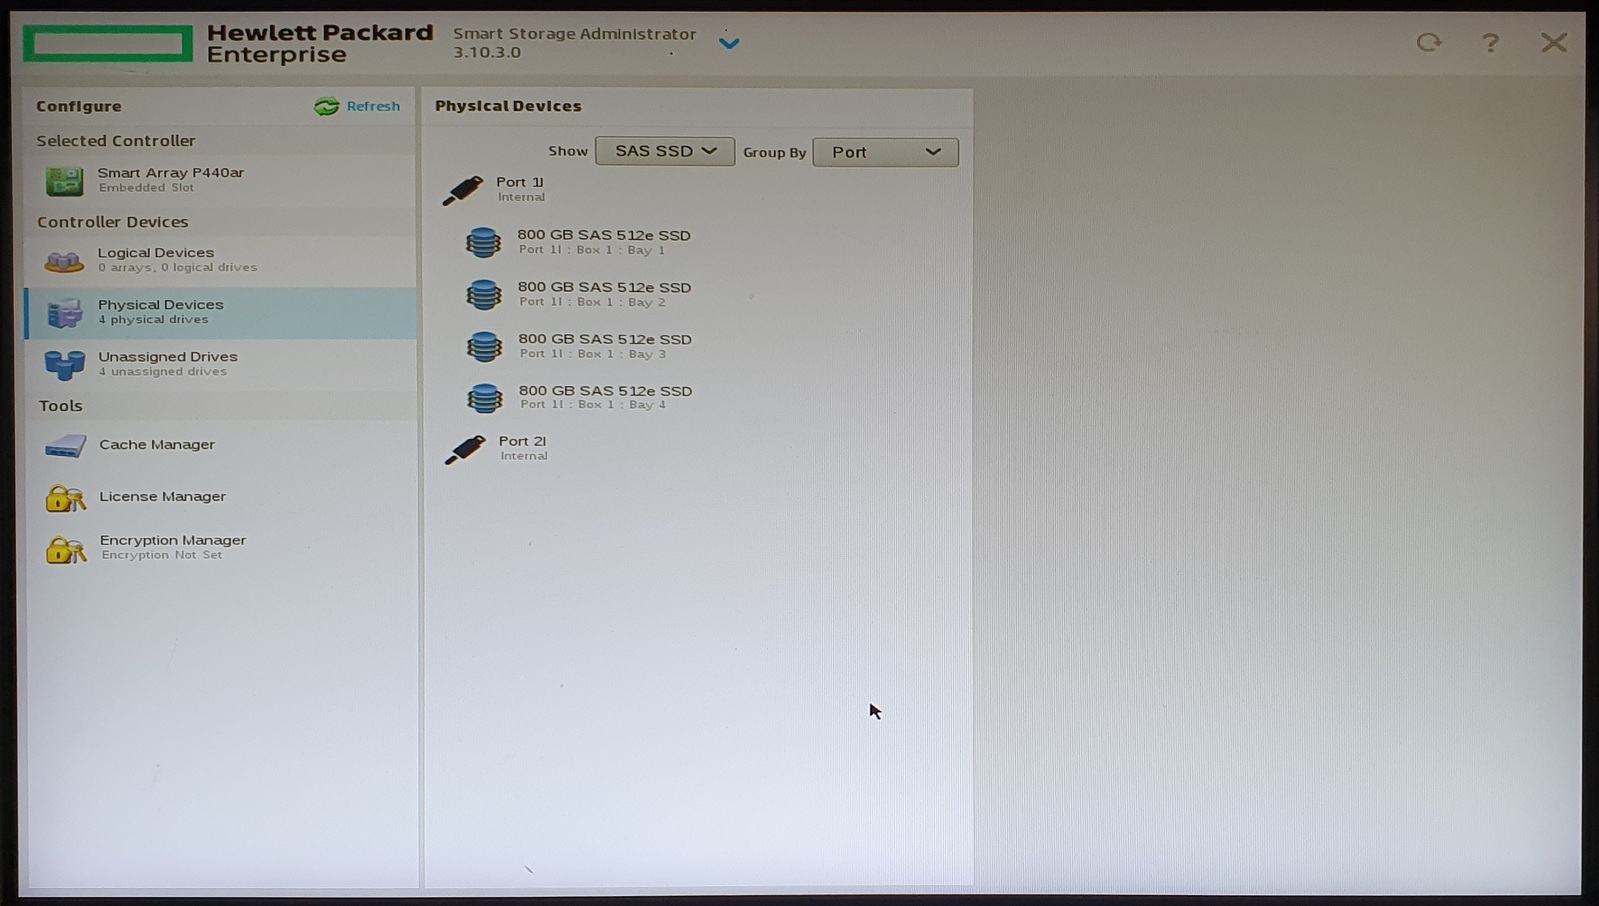Open Encryption Manager lock icon
1599x906 pixels.
pyautogui.click(x=65, y=549)
